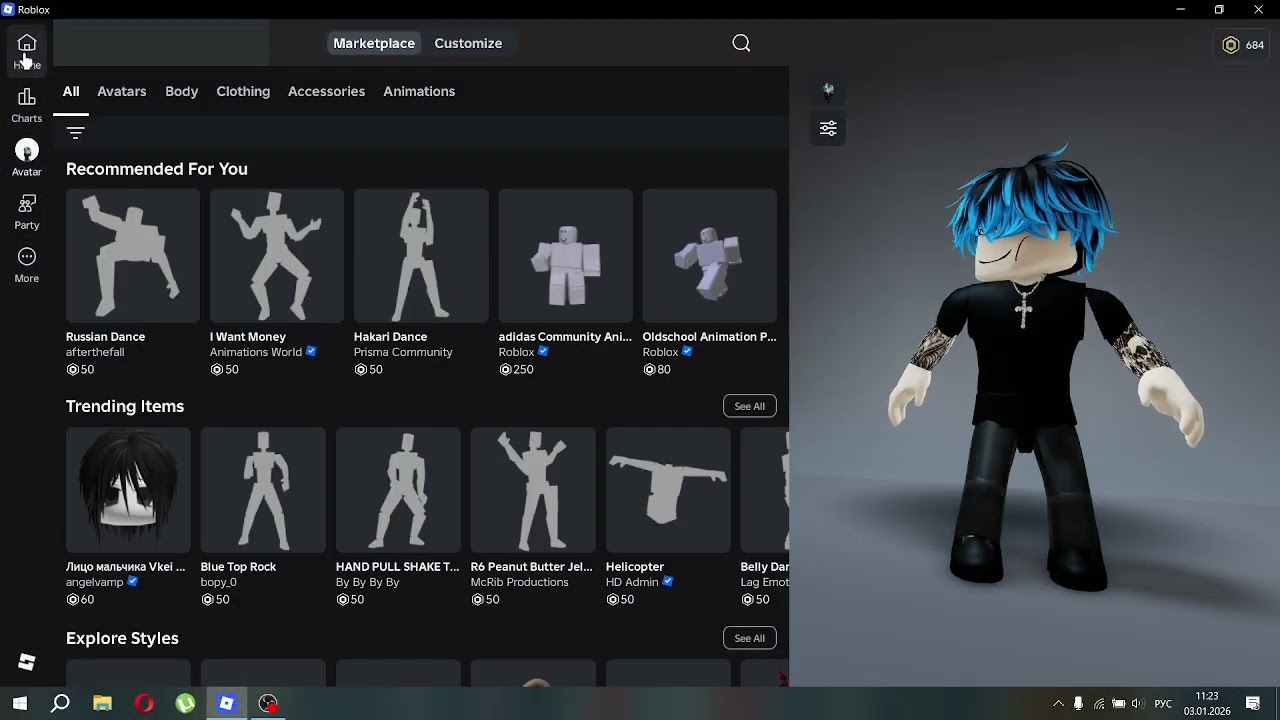Click the Roblox logo icon at the sidebar bottom

tap(27, 662)
